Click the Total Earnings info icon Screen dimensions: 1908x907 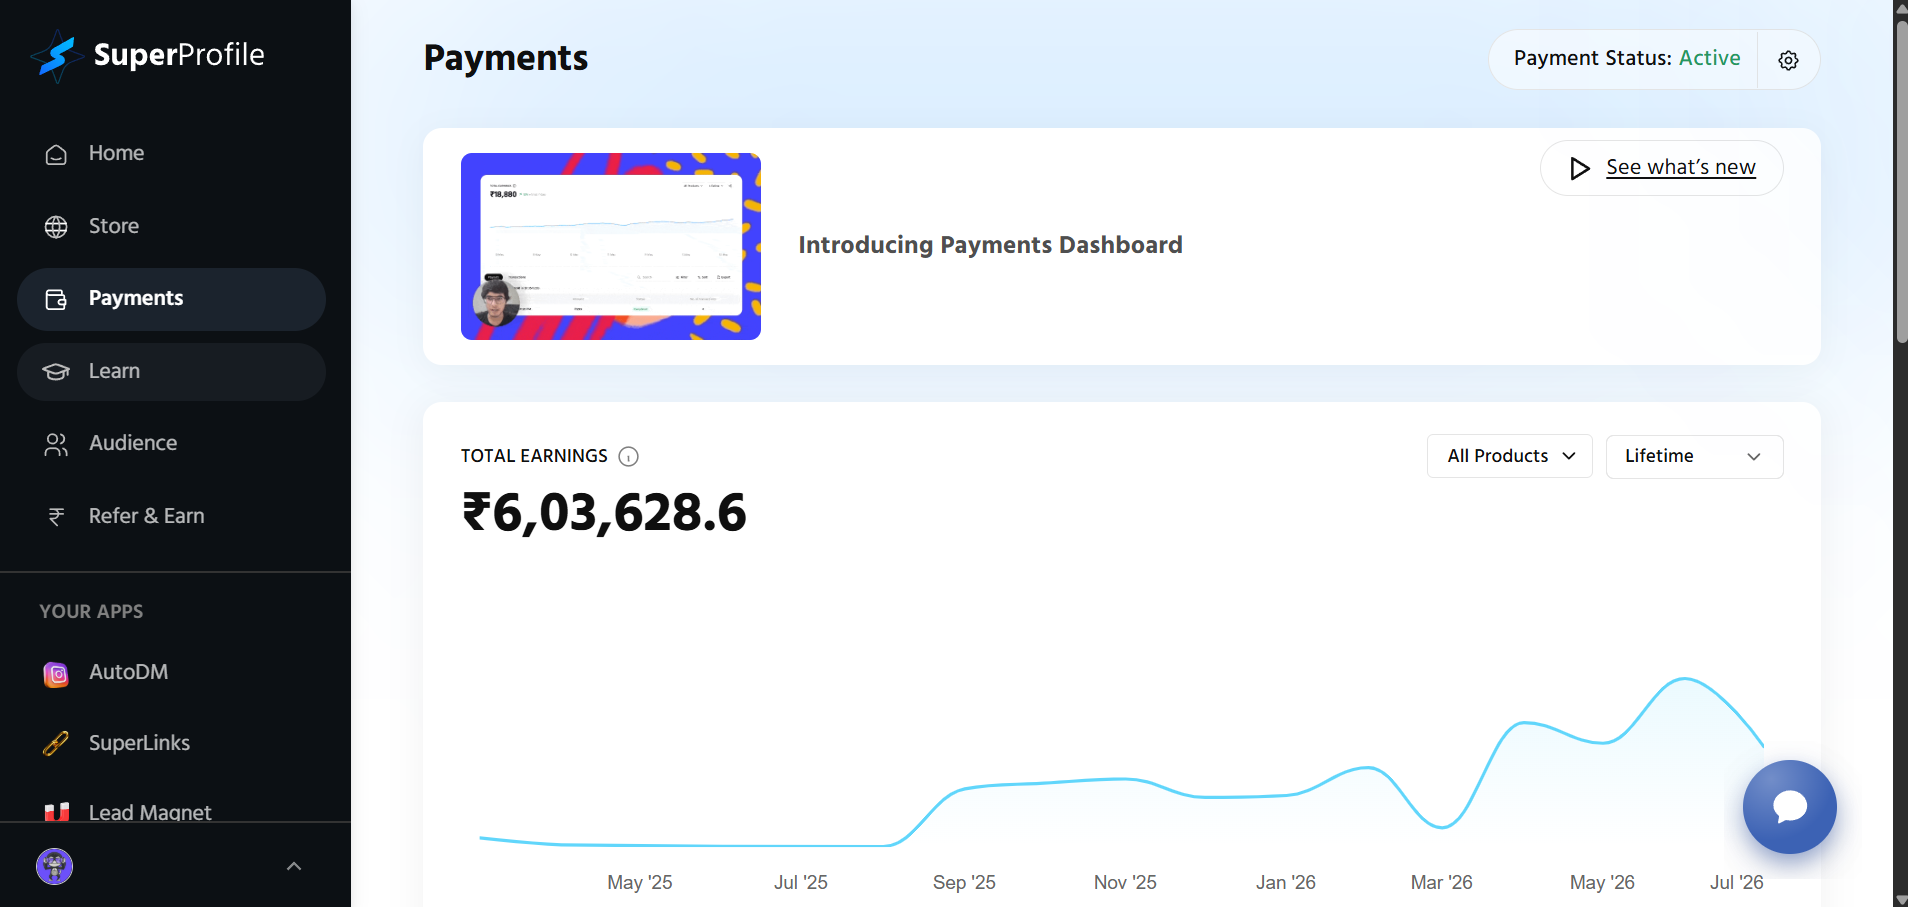[628, 457]
